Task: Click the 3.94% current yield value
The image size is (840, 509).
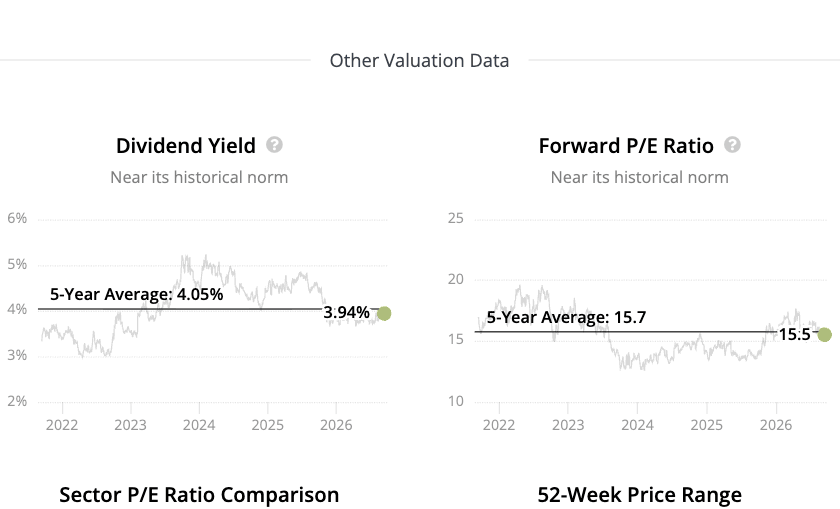Action: coord(347,312)
